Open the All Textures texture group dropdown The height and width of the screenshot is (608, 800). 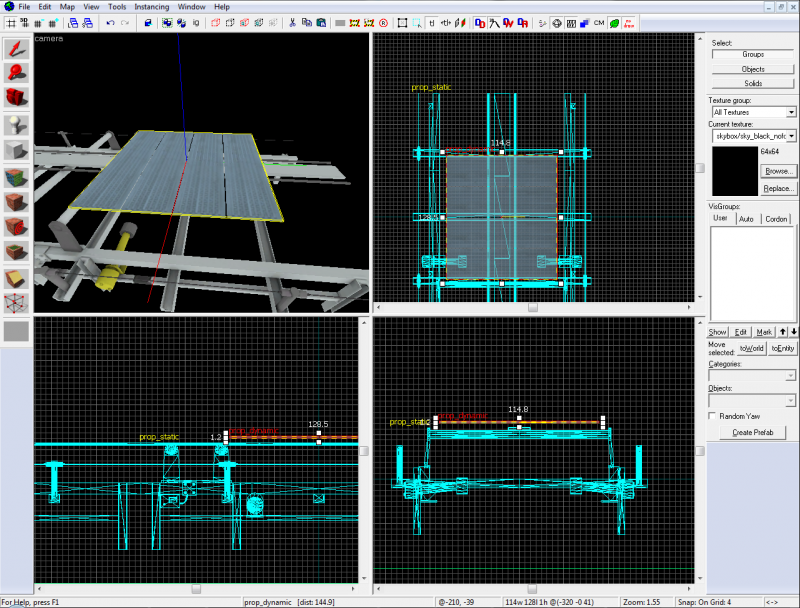click(789, 112)
